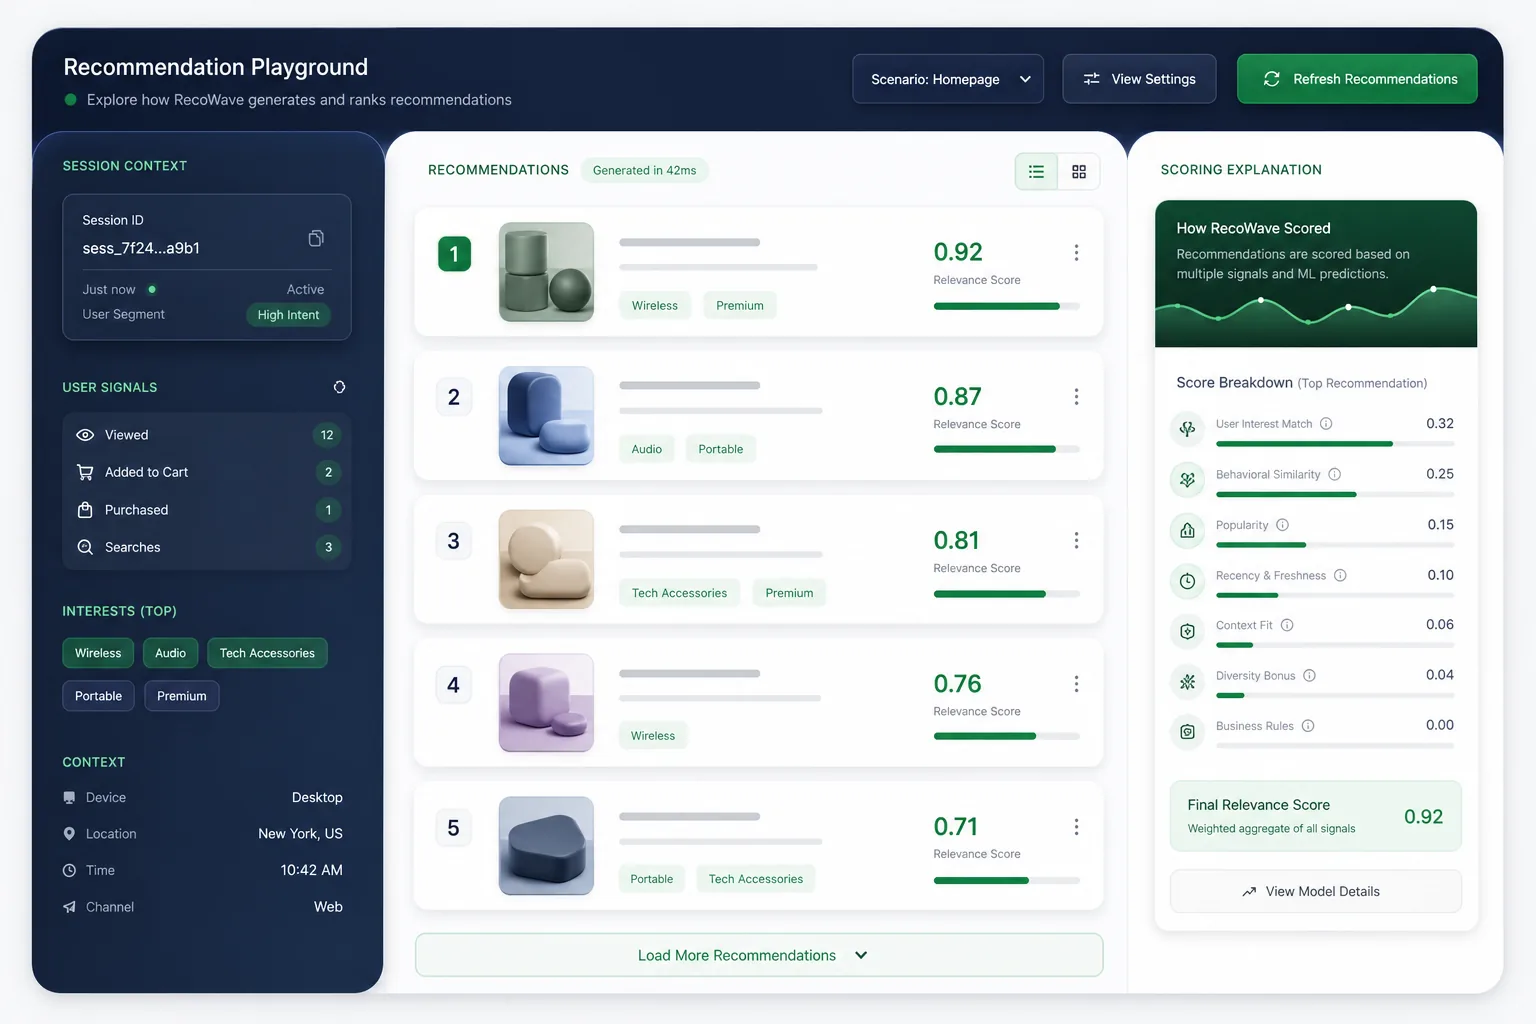Show info for User Interest Match
This screenshot has width=1536, height=1024.
(1326, 424)
